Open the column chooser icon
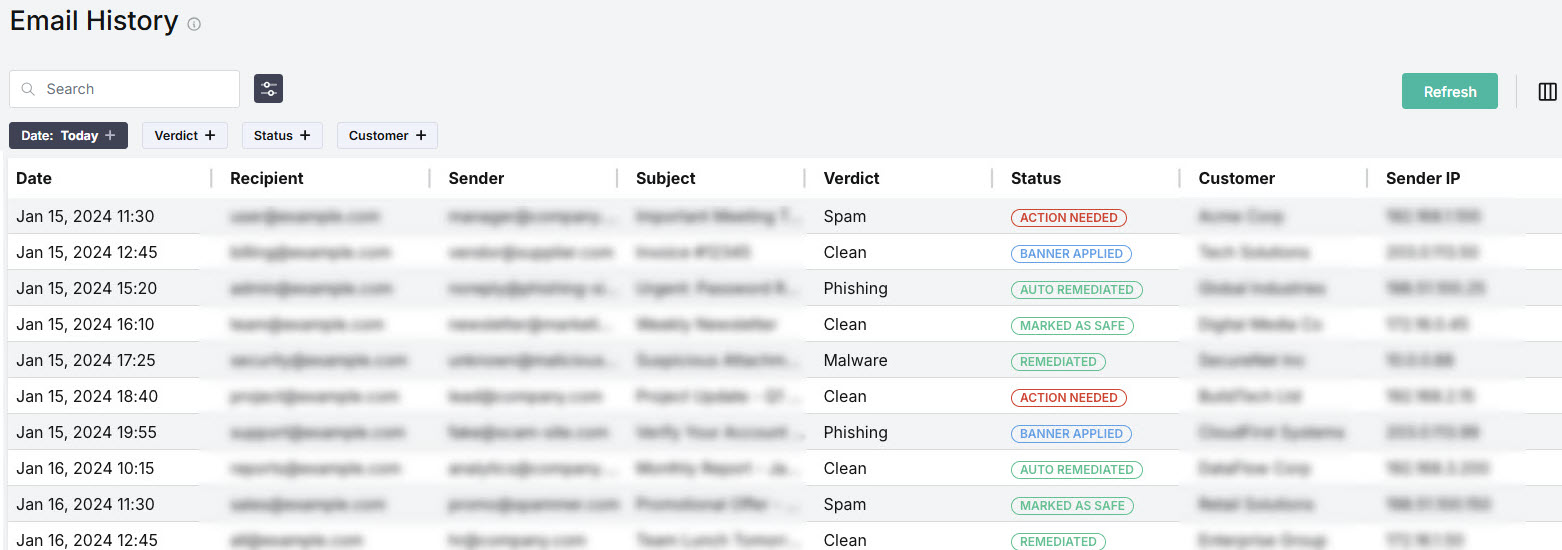This screenshot has width=1562, height=550. coord(1547,92)
